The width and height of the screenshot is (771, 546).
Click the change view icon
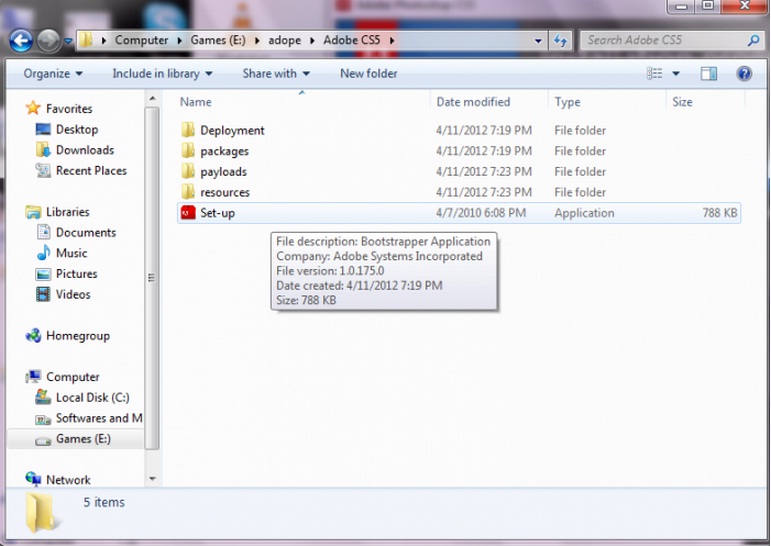pos(655,74)
